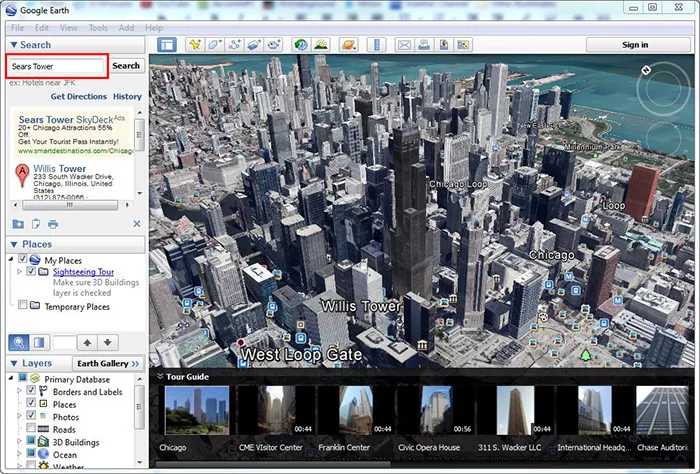Click in the Sears Tower search field
The width and height of the screenshot is (700, 474).
tap(57, 66)
